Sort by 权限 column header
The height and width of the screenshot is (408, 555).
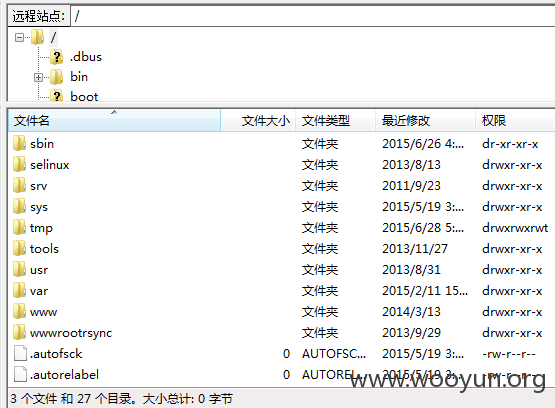(515, 121)
